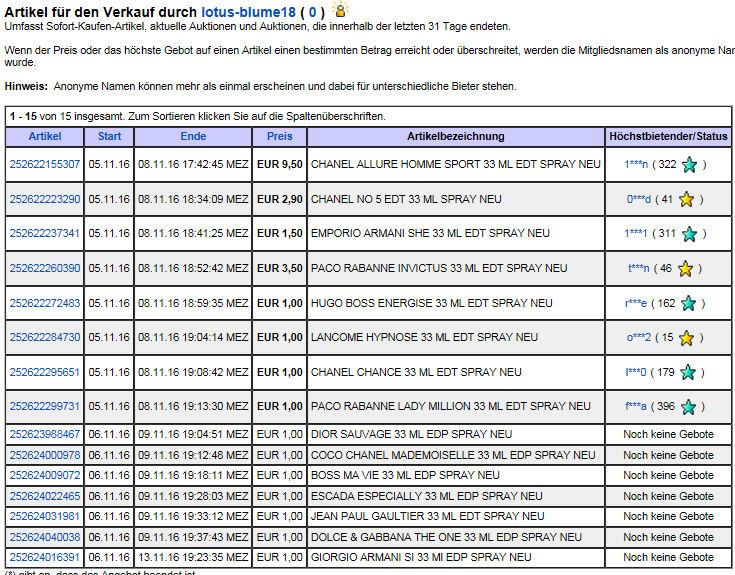The image size is (735, 575).
Task: Open bidder profile r***e
Action: [636, 303]
